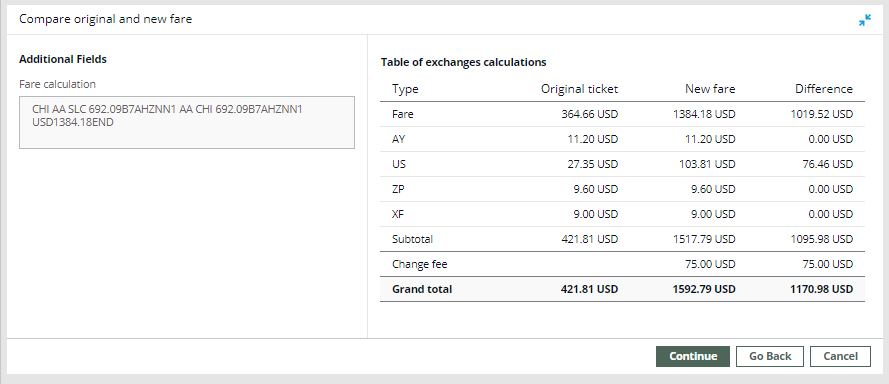The image size is (889, 384).
Task: Click the AY tax row label
Action: pos(399,139)
